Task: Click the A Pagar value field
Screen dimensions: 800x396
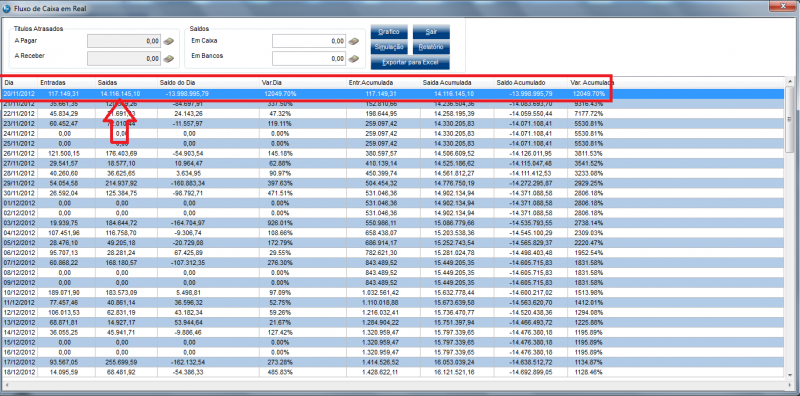Action: click(x=124, y=41)
